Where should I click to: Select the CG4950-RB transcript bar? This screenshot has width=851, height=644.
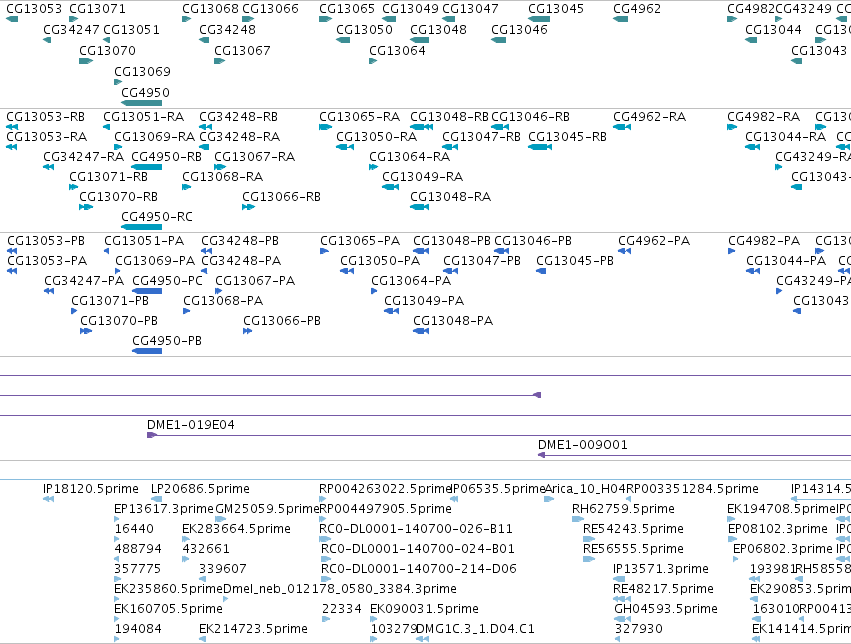point(147,167)
